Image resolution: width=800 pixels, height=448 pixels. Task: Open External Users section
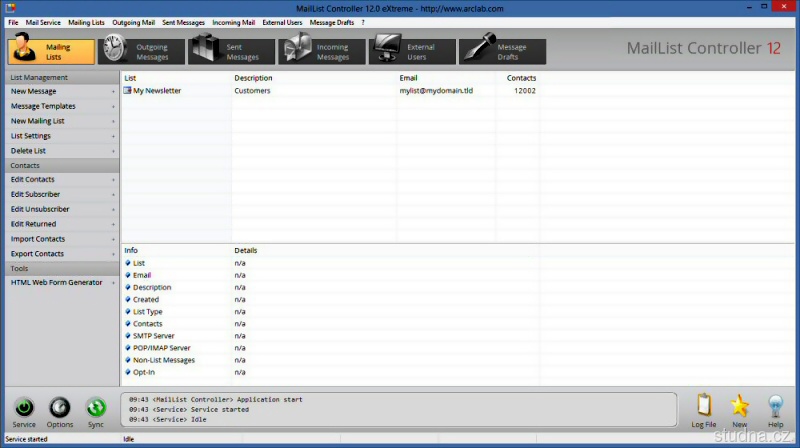[x=412, y=52]
